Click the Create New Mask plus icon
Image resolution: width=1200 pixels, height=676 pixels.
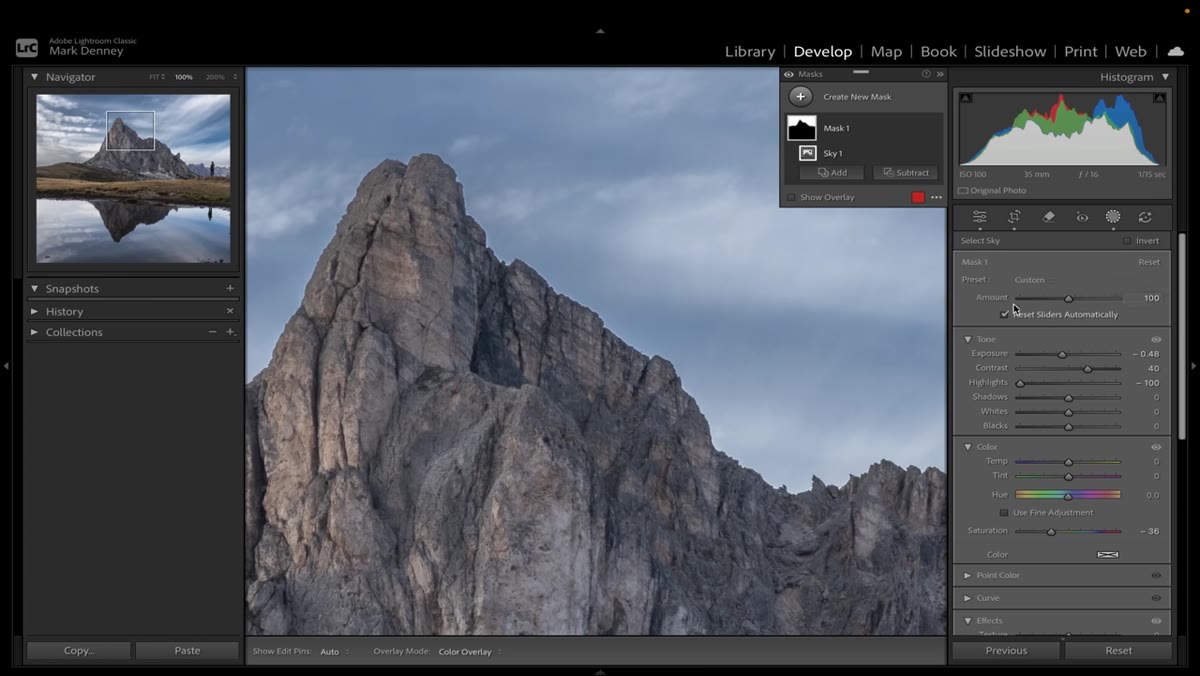point(800,97)
